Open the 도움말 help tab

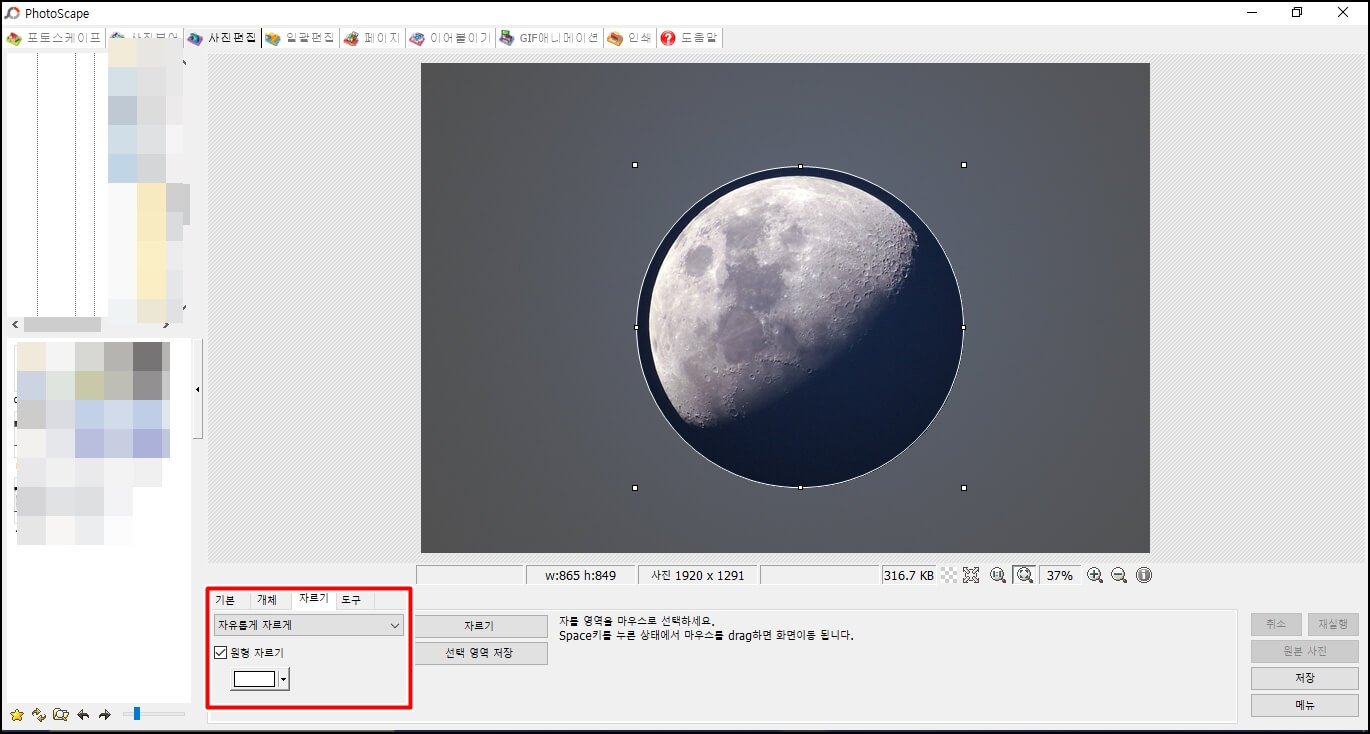pyautogui.click(x=690, y=38)
